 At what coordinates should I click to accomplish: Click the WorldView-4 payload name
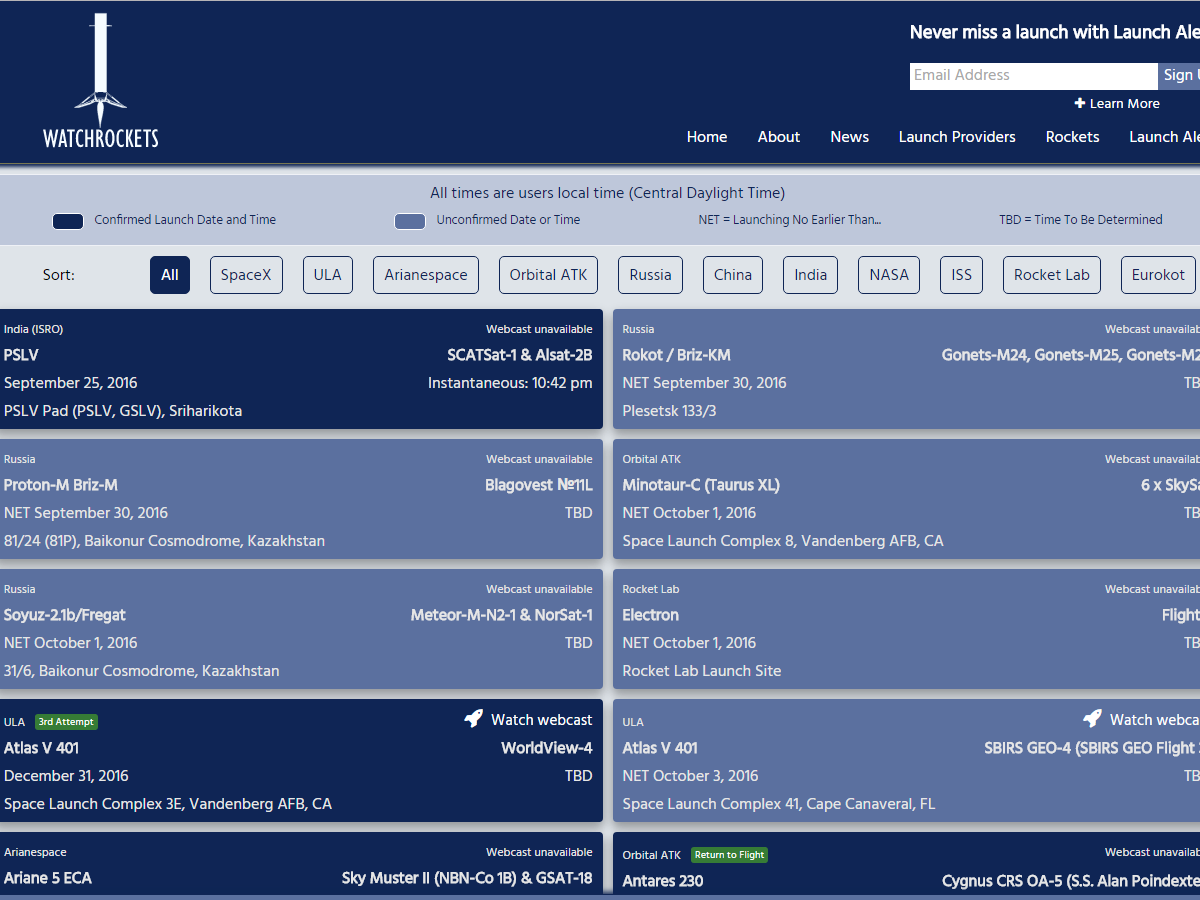point(547,748)
